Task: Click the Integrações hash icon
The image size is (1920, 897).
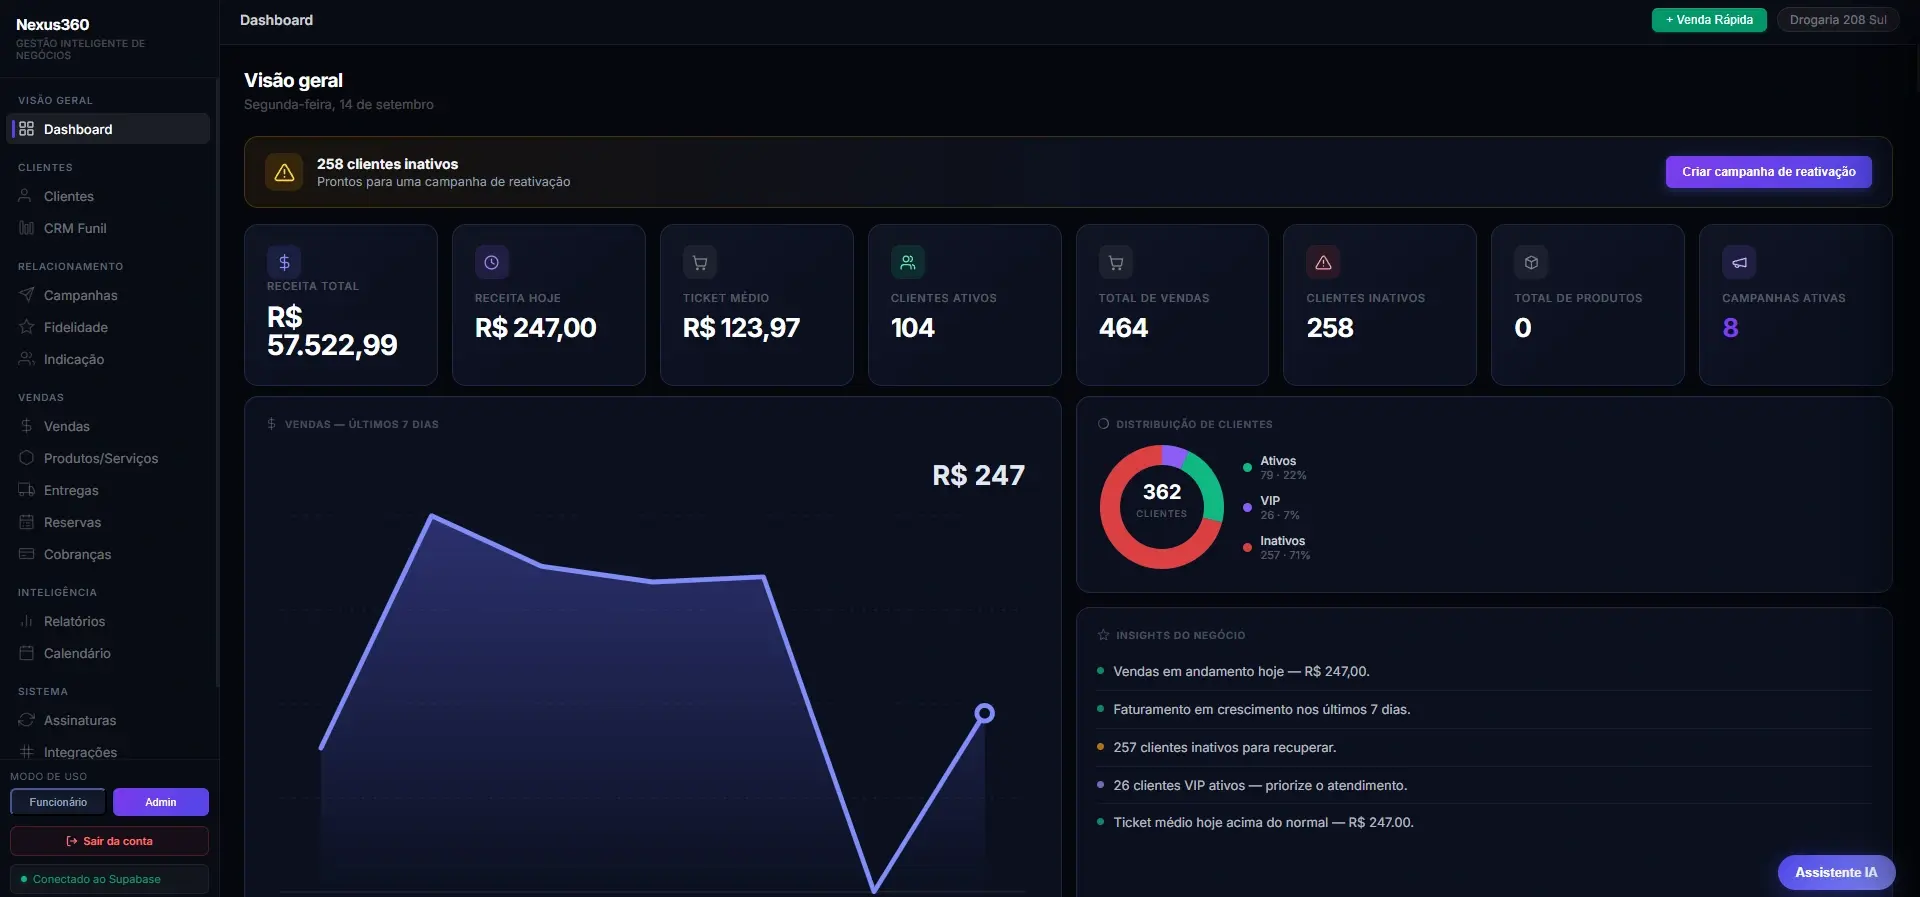Action: 26,752
